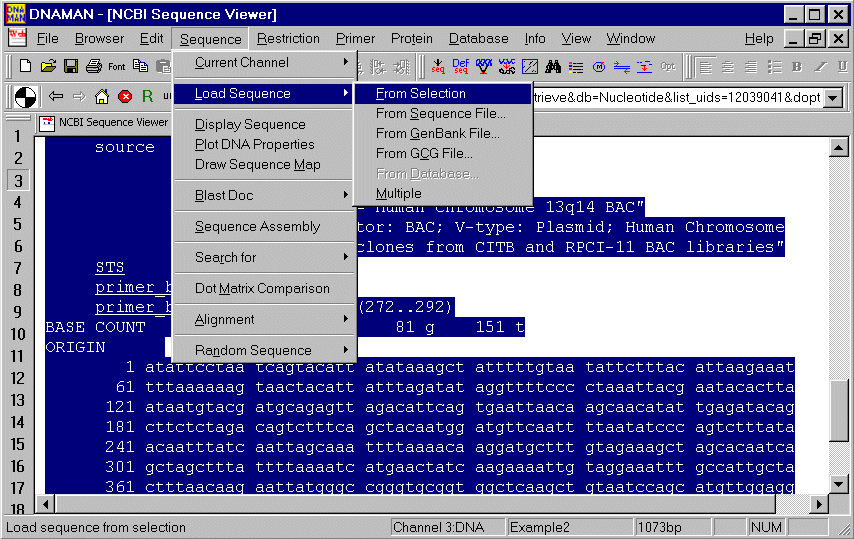Click the Def seq toolbar icon
The height and width of the screenshot is (539, 854).
461,66
